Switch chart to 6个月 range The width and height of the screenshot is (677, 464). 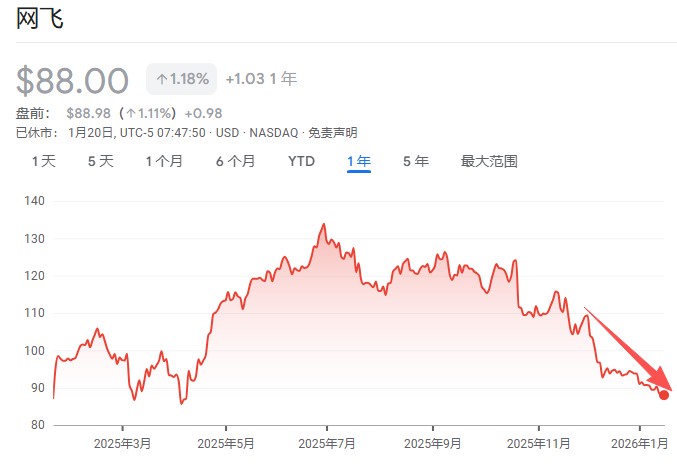pyautogui.click(x=235, y=161)
